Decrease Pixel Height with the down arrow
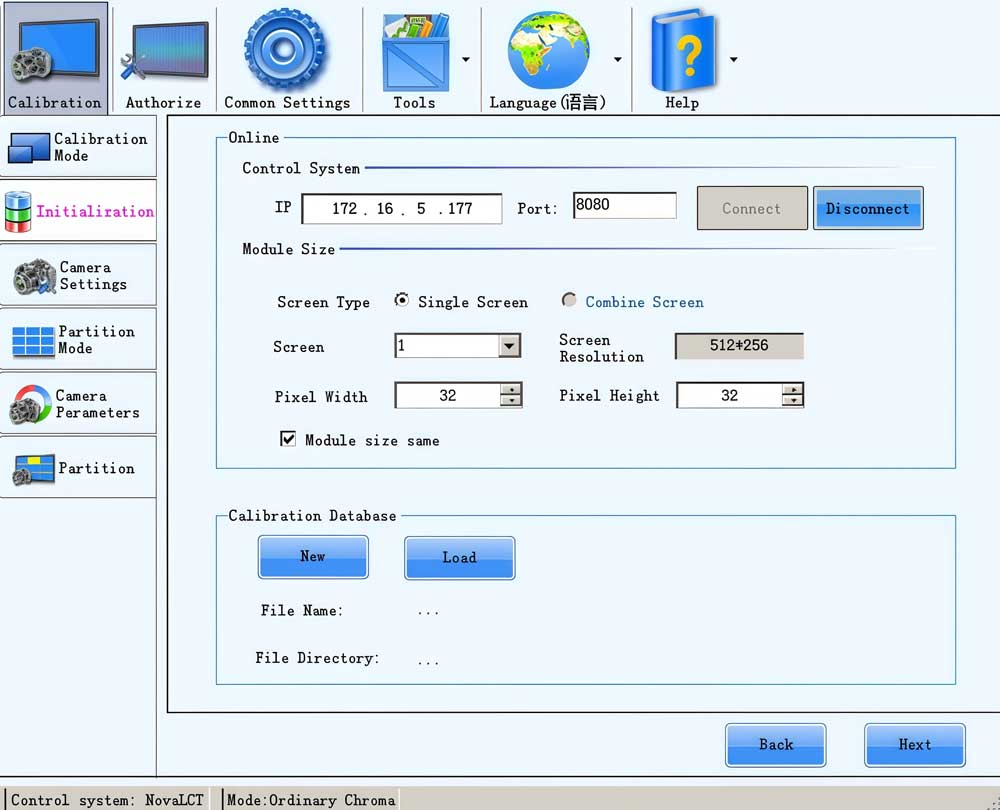The image size is (1000, 810). click(792, 401)
